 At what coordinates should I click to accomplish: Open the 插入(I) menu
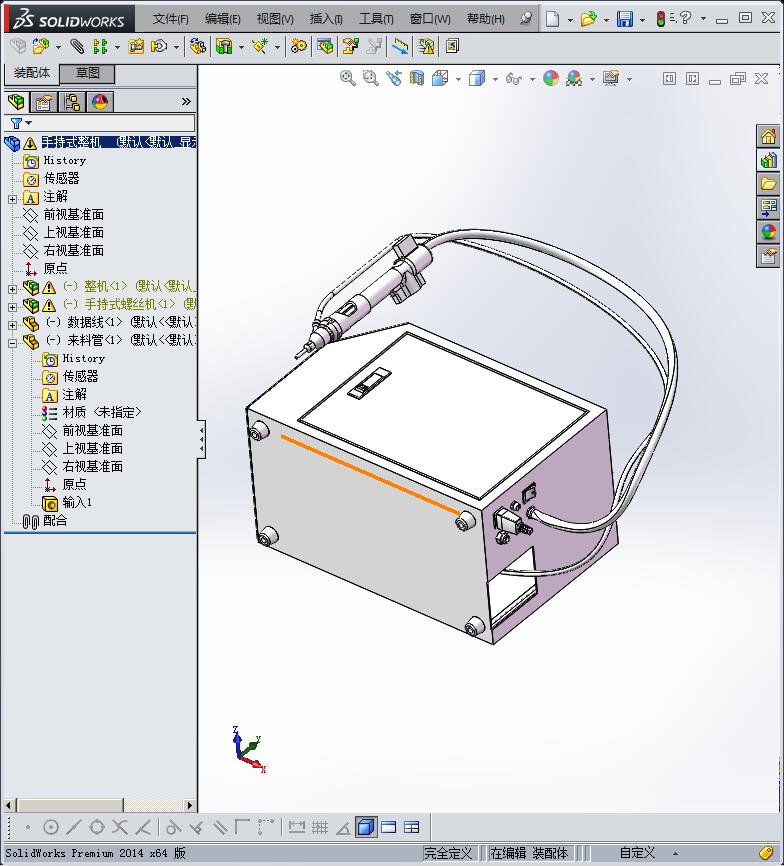(326, 19)
